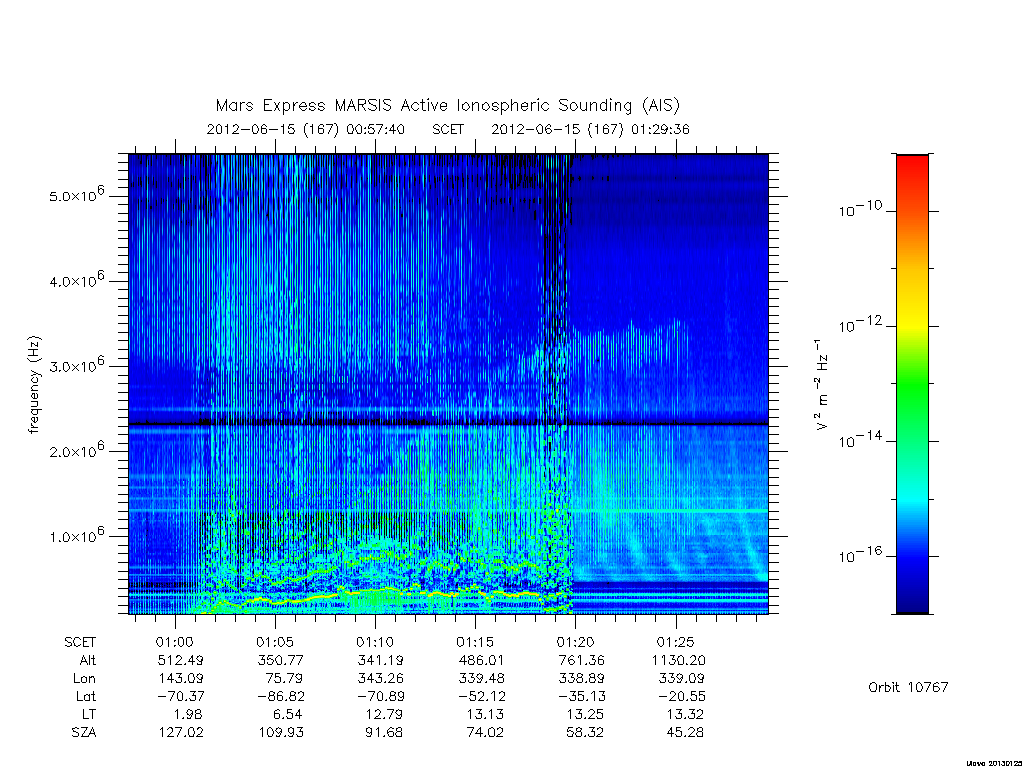The image size is (1024, 768).
Task: Click the longitude value '343.26'
Action: coord(381,679)
